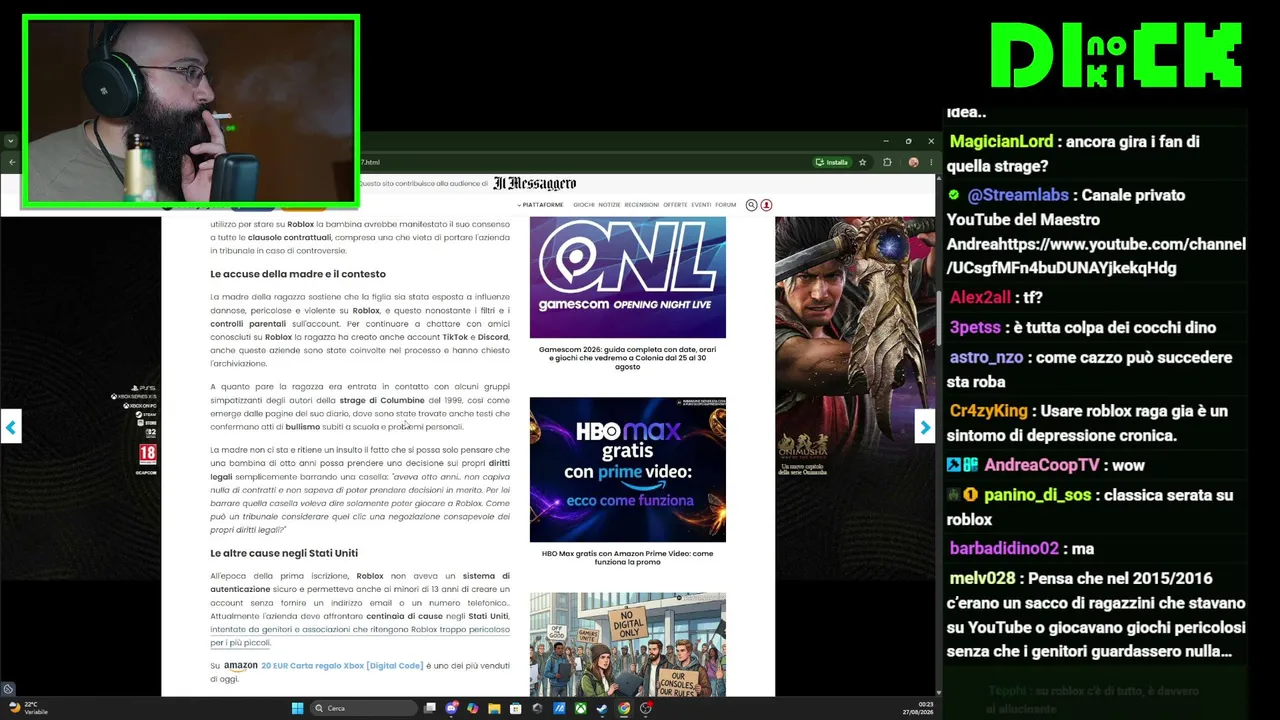Screen dimensions: 1280x720
Task: Open the GIOCHI menu item
Action: coord(584,205)
